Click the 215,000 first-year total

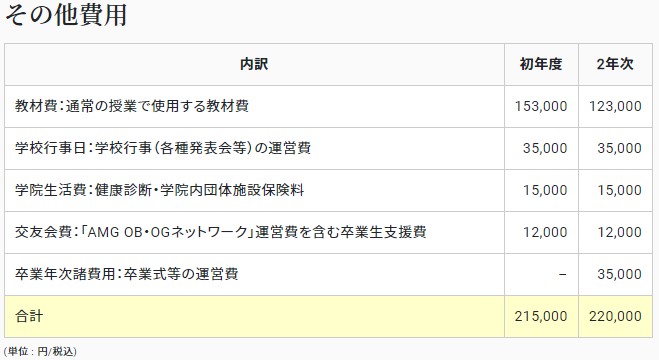[x=541, y=316]
